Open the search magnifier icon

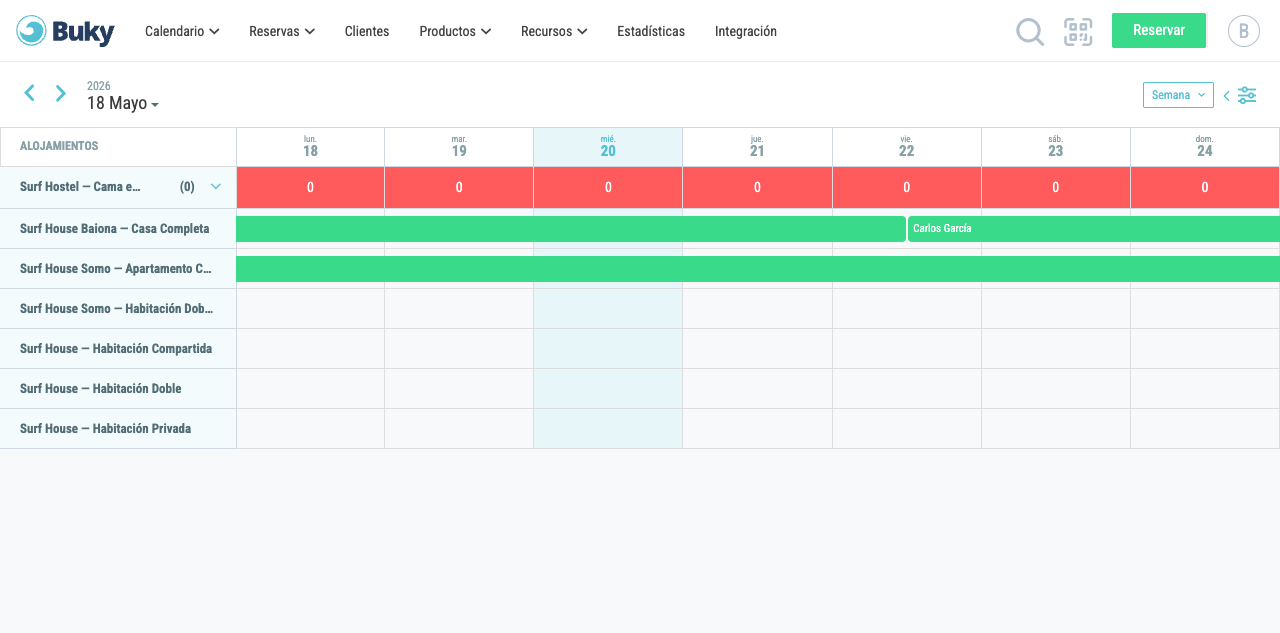click(1030, 32)
